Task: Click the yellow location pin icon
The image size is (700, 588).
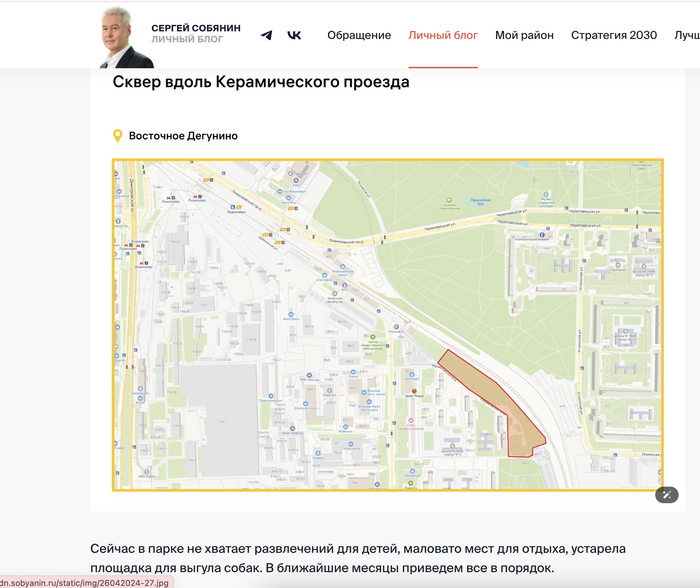Action: tap(117, 136)
